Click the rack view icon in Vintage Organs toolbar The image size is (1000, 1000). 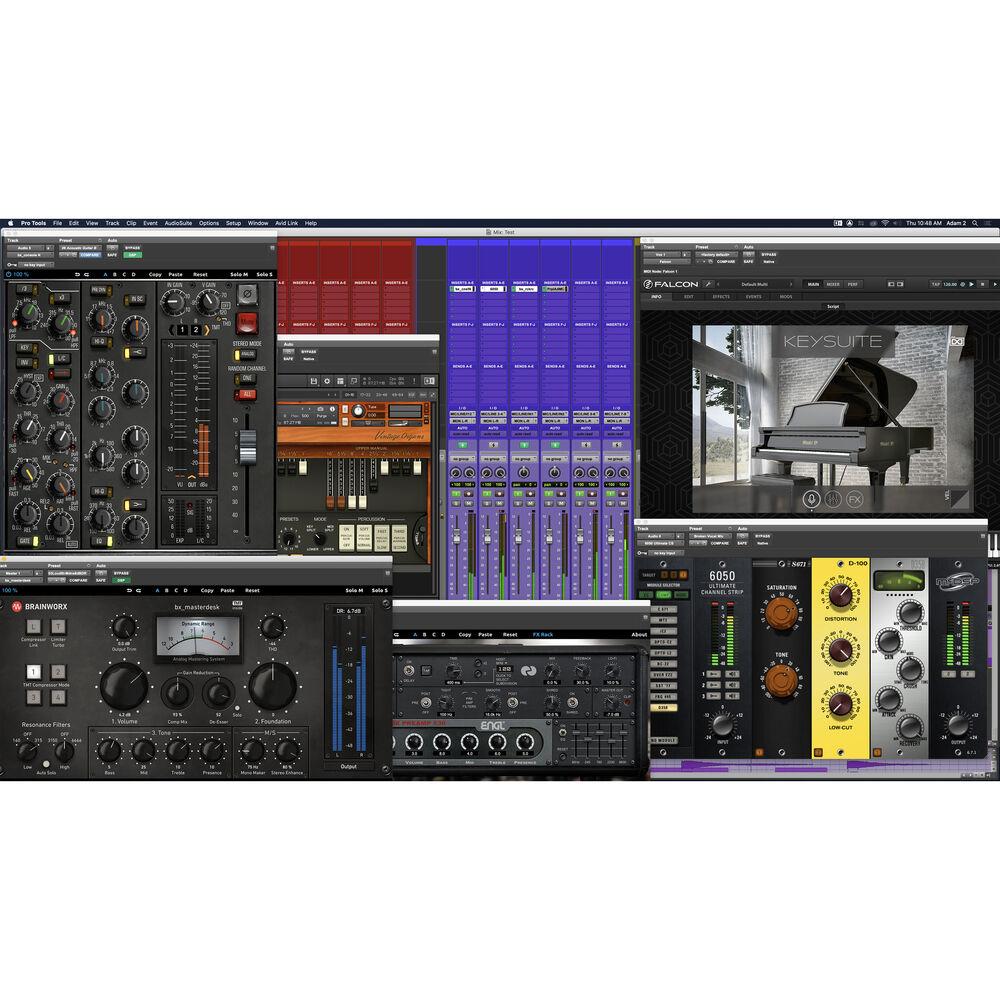point(341,381)
